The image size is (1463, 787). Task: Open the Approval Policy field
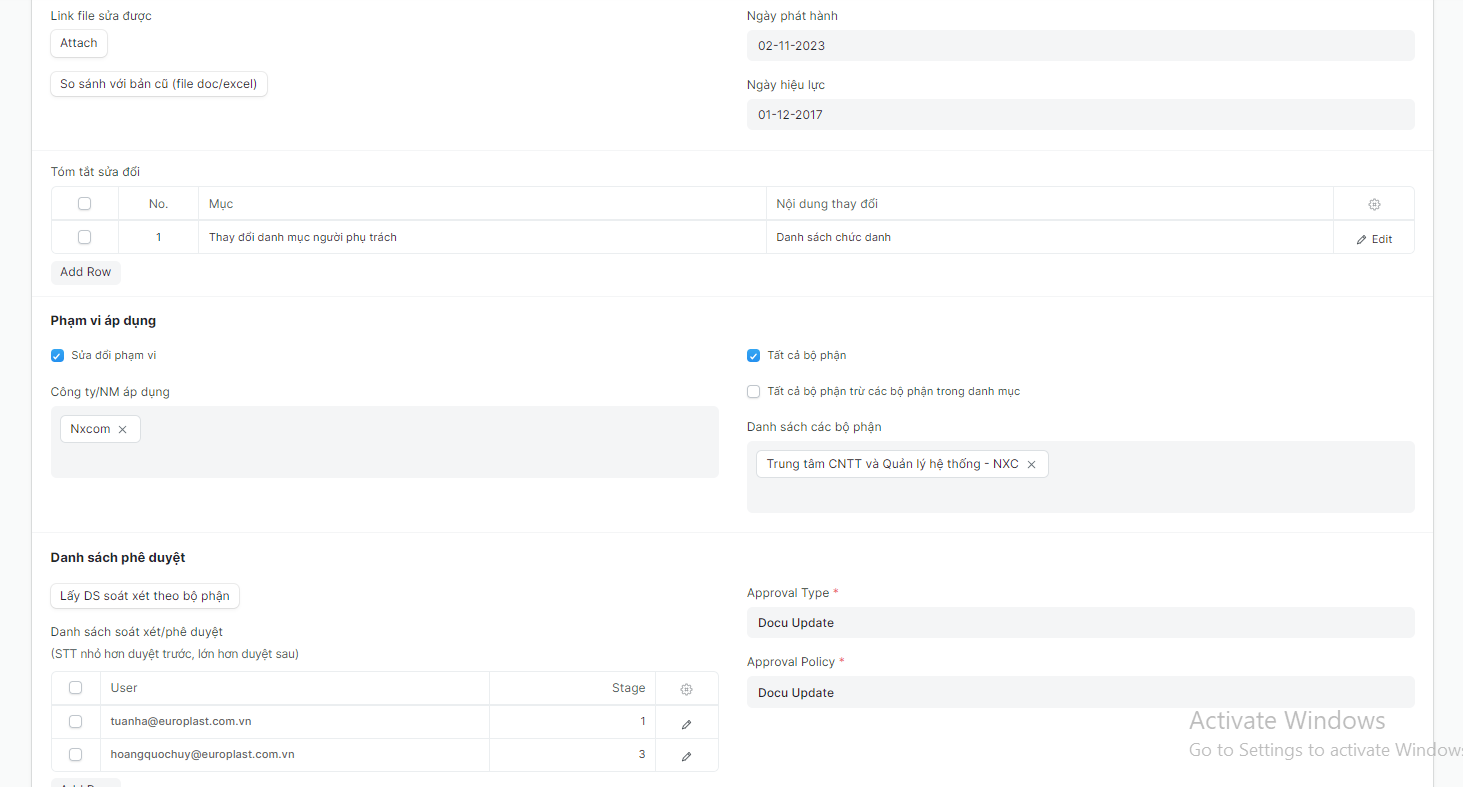click(x=1080, y=692)
